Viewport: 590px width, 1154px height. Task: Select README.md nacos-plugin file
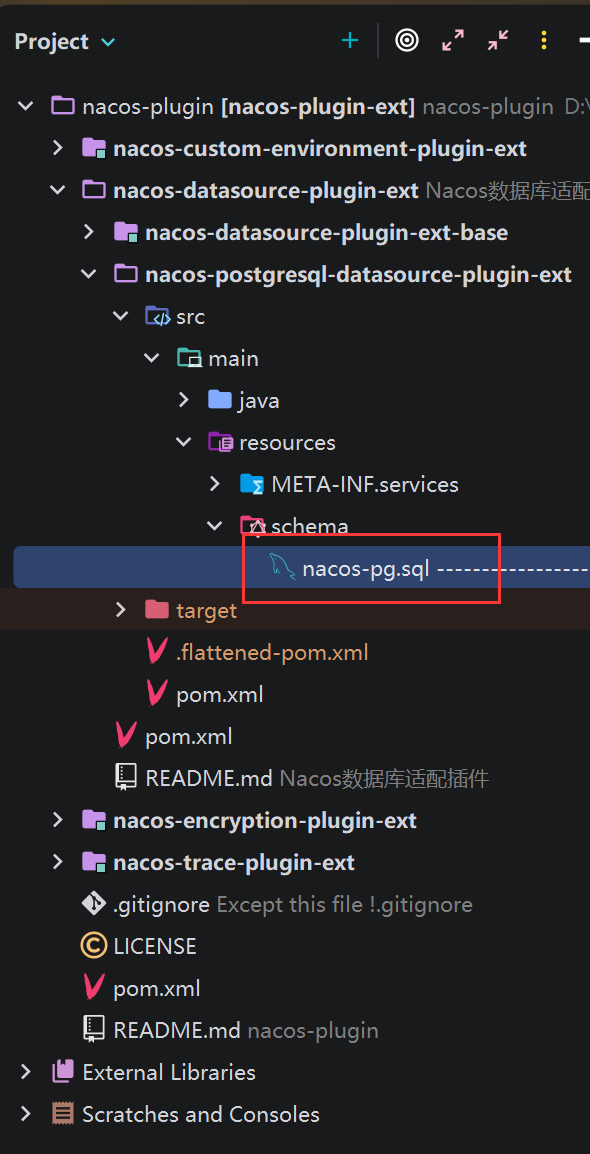(x=246, y=1030)
